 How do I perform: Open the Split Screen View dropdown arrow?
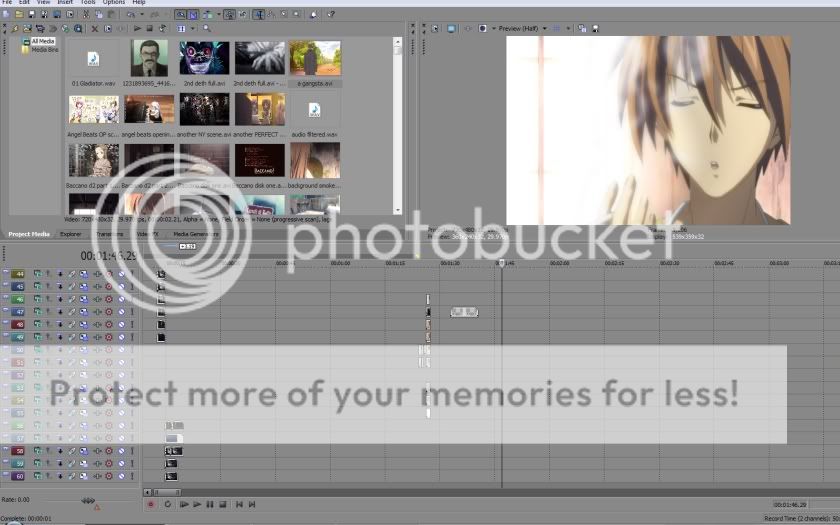(494, 28)
